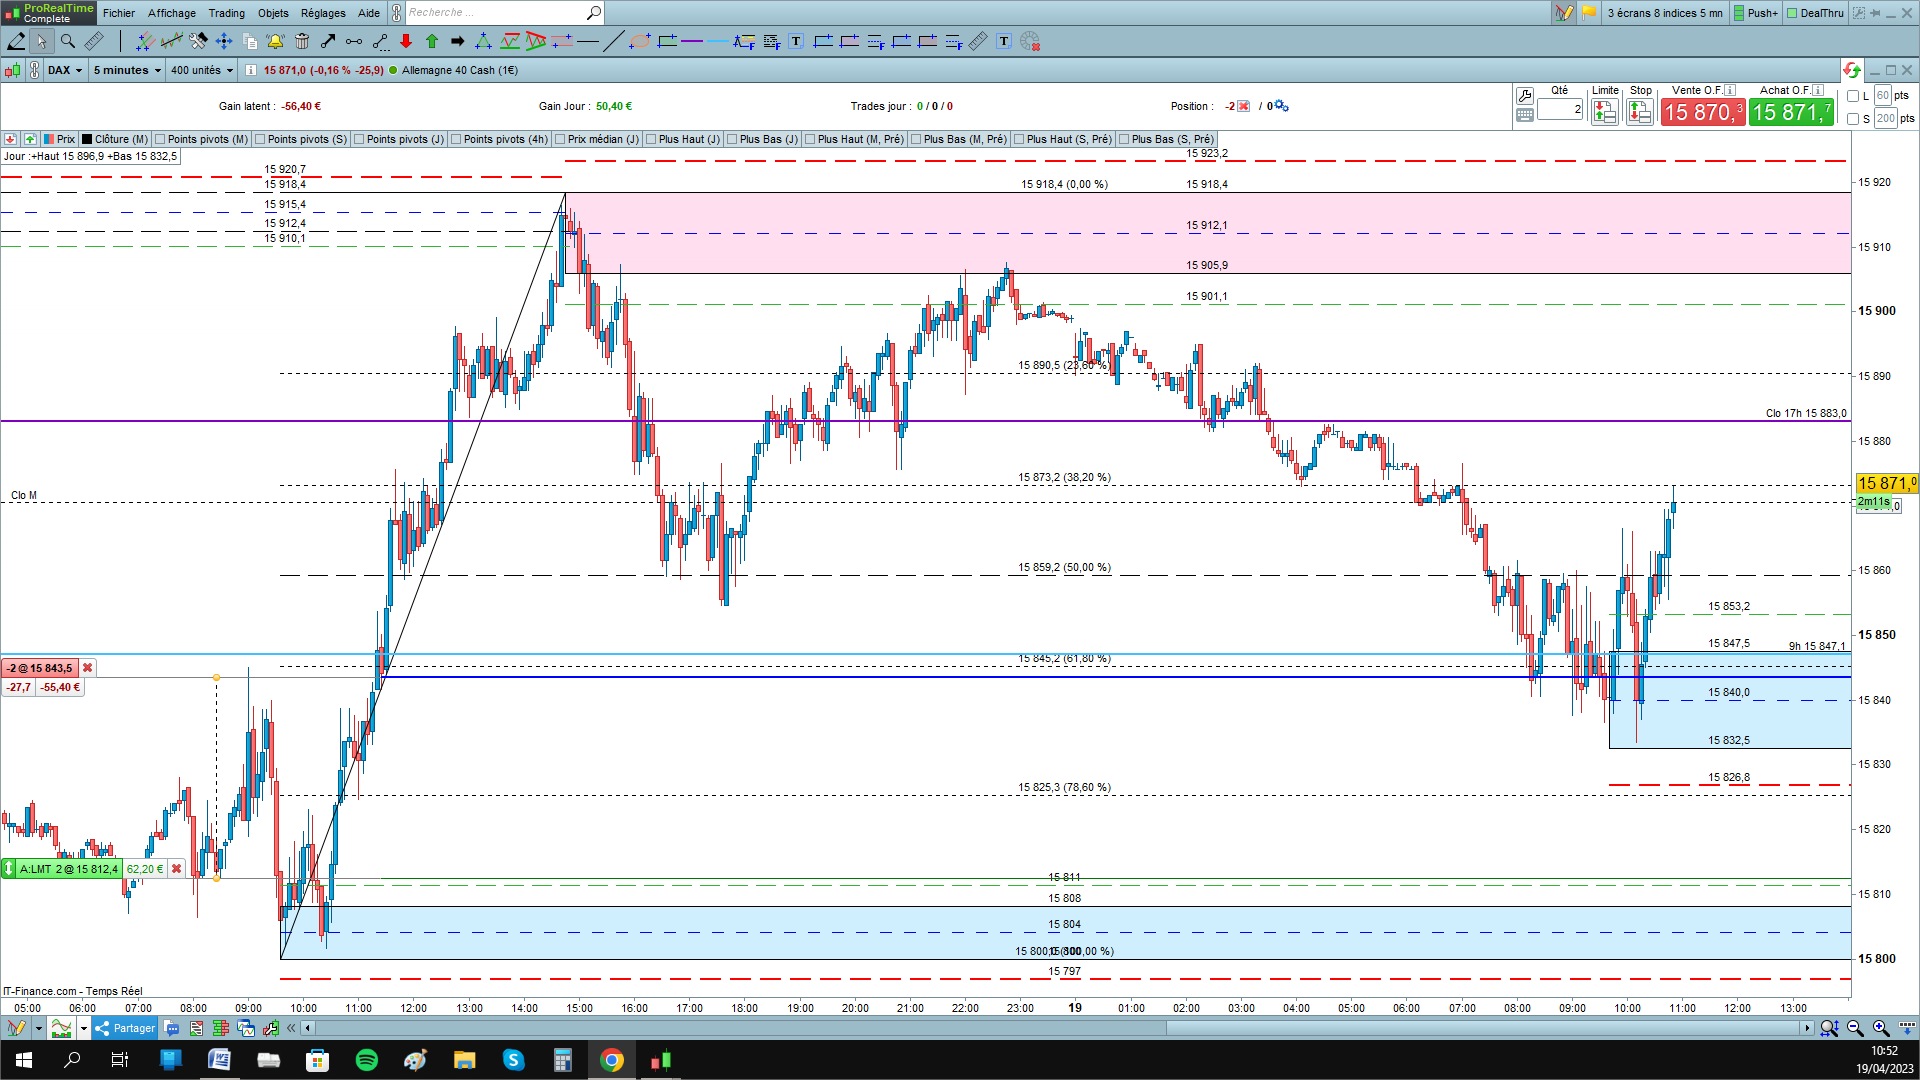Expand the DAX instrument dropdown

66,70
